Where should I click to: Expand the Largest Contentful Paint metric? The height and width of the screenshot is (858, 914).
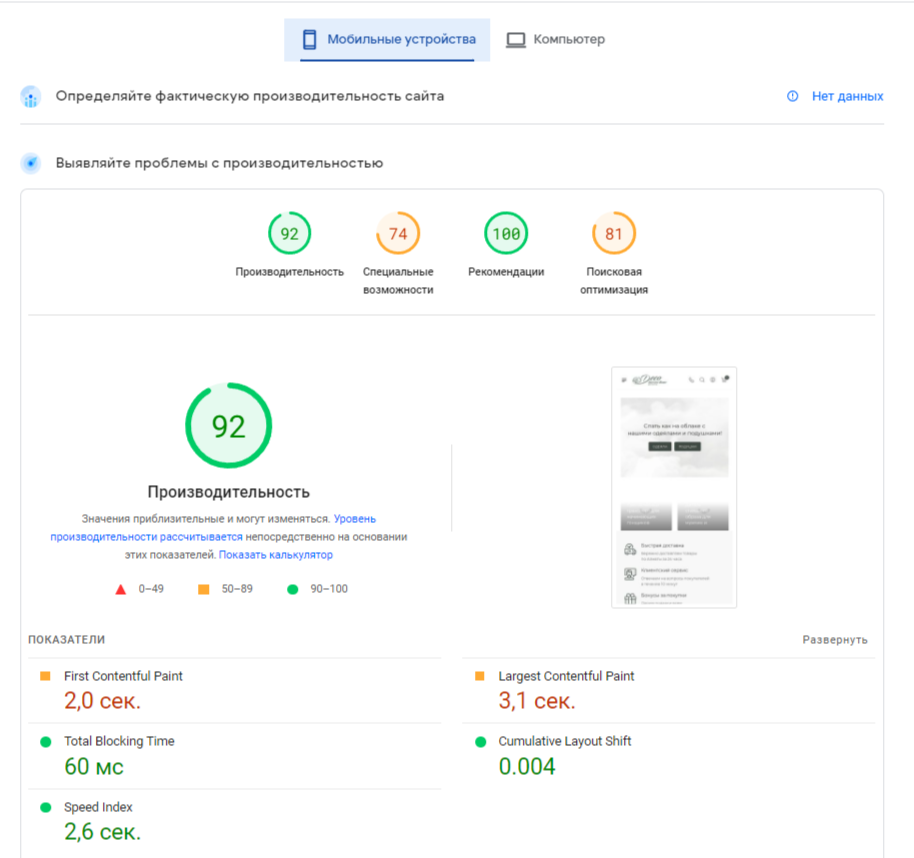[x=566, y=676]
